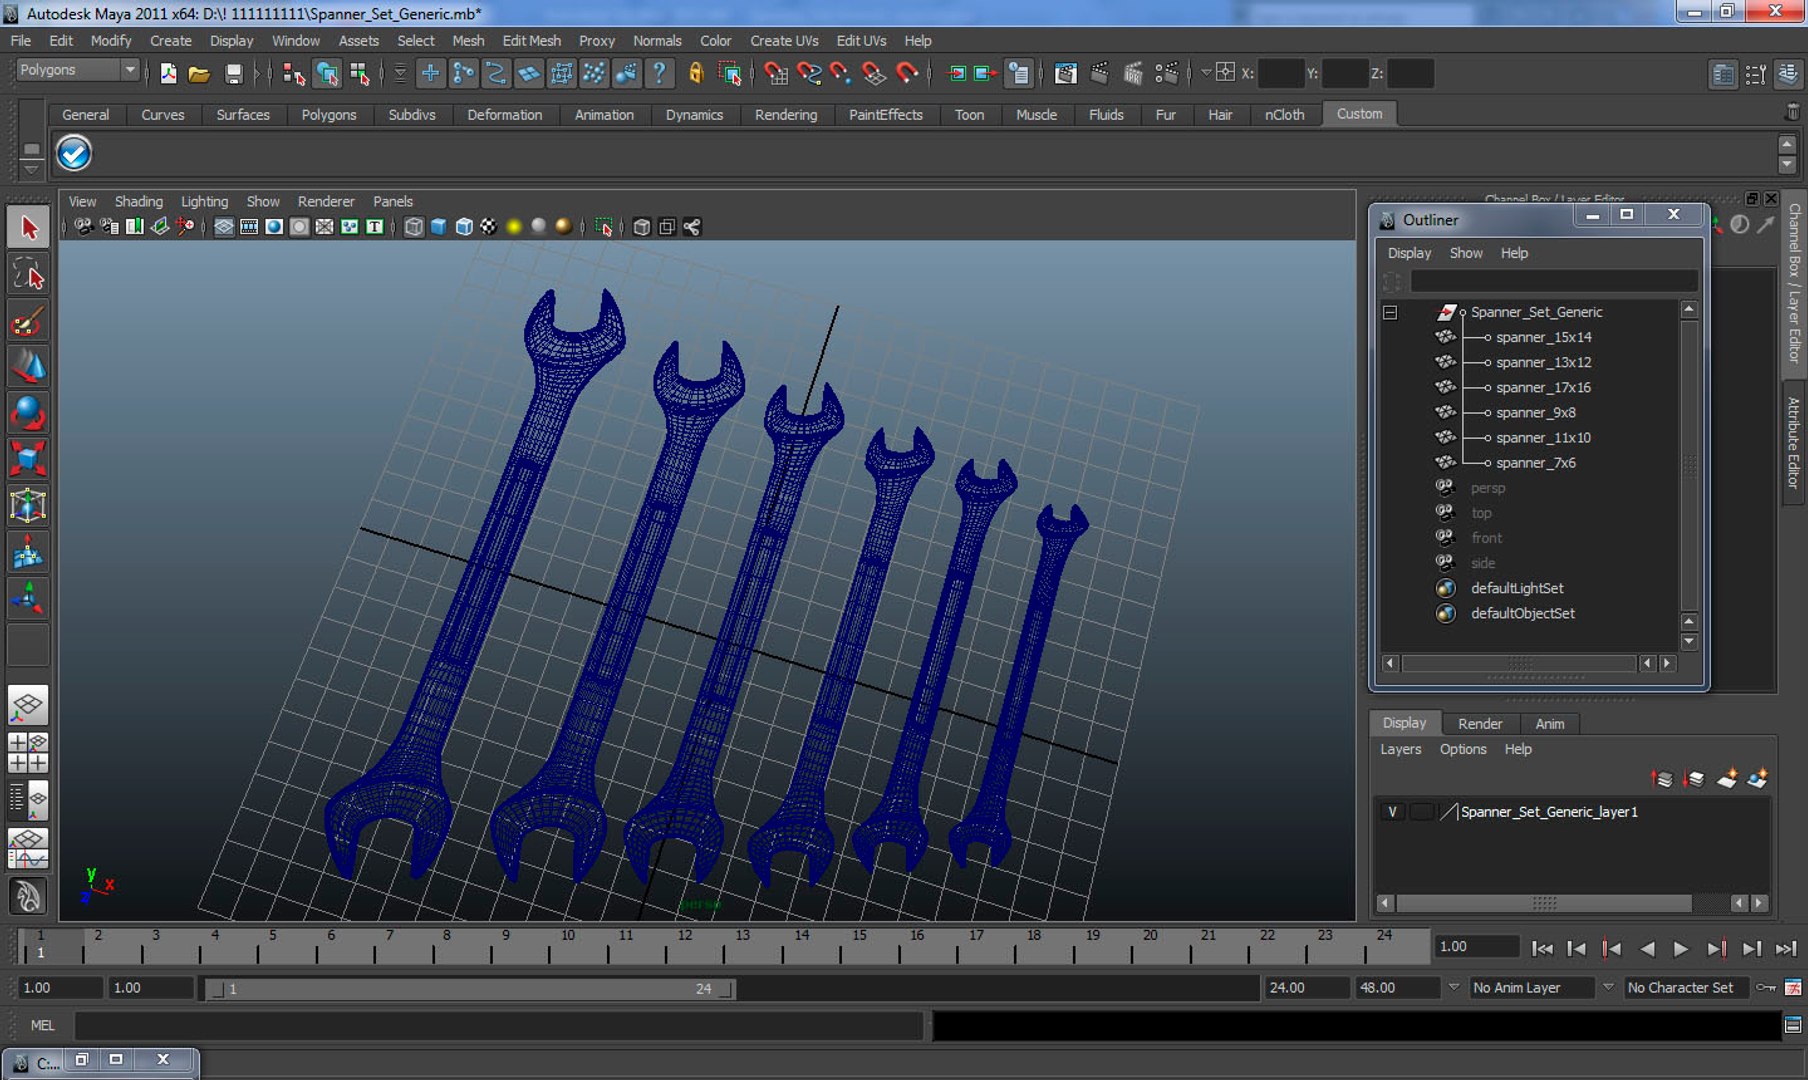Toggle textured display in viewport toolbar
1808x1080 pixels.
click(x=488, y=227)
